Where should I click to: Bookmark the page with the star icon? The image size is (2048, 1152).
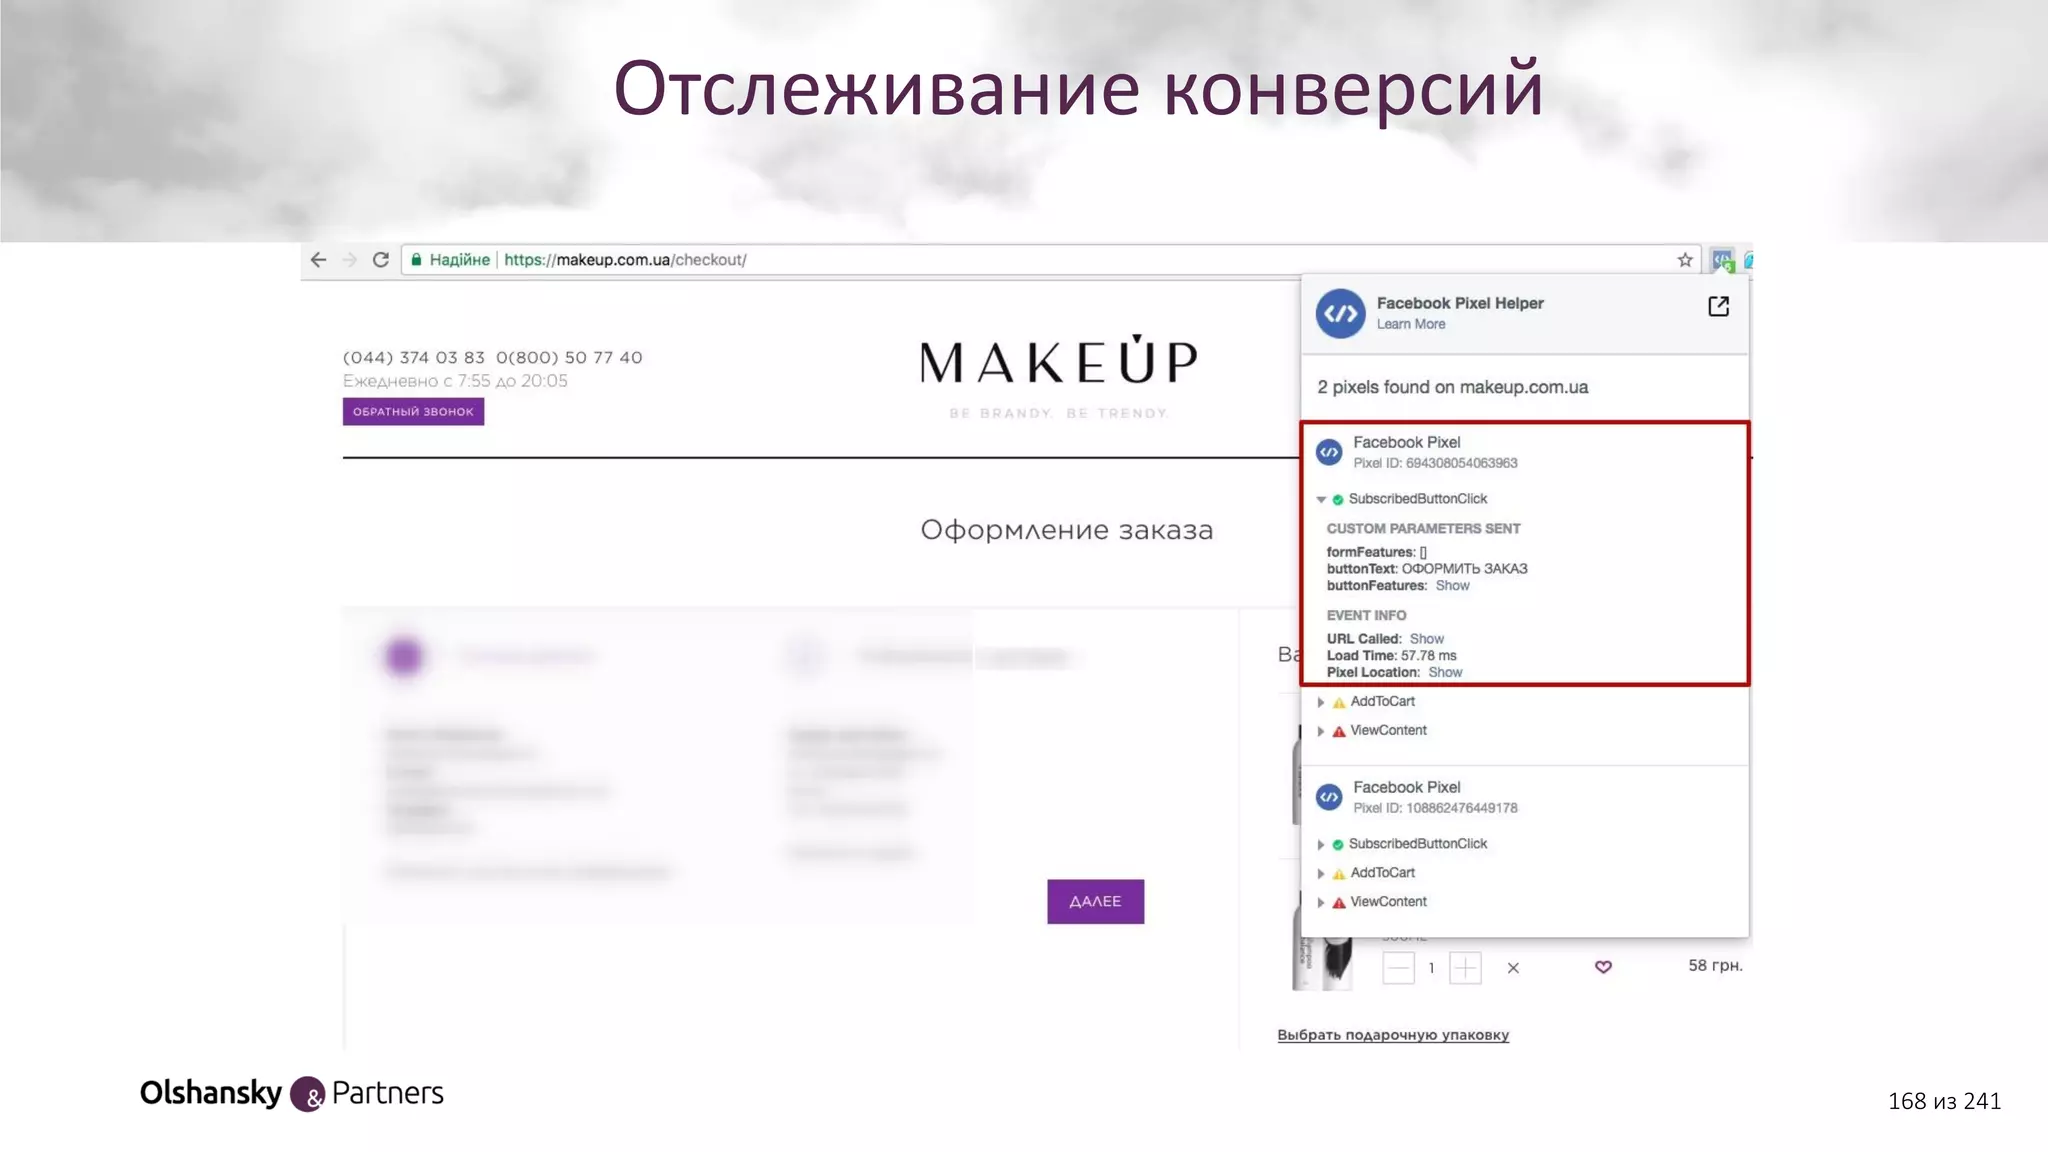point(1685,260)
